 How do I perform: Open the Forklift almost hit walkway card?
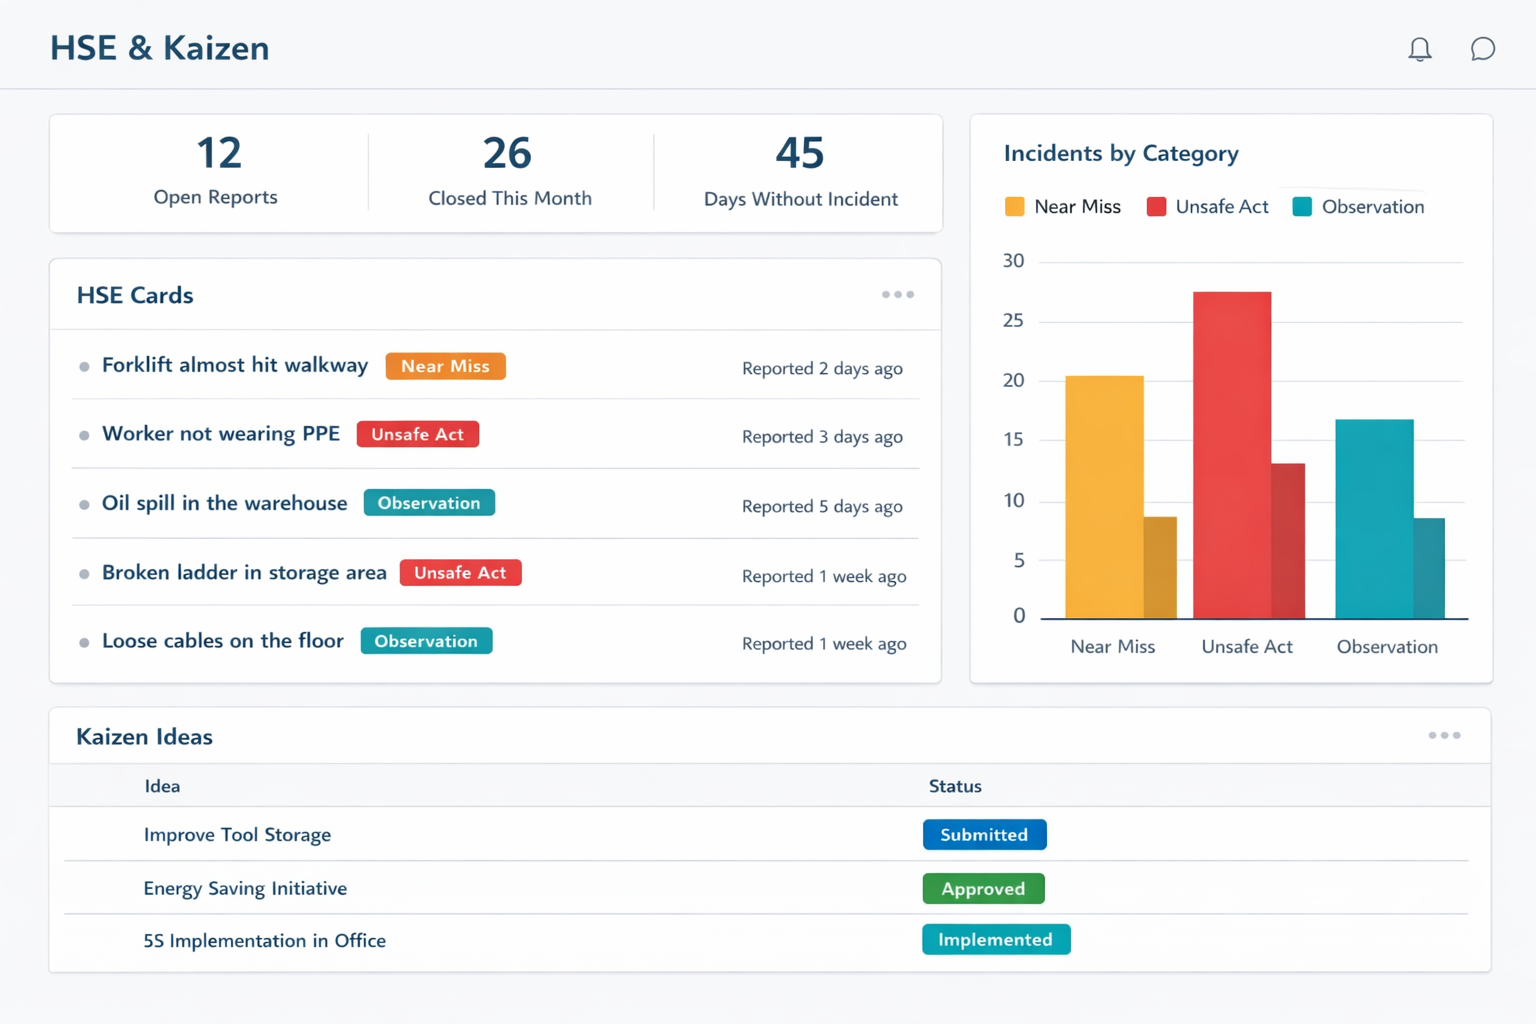click(x=235, y=365)
